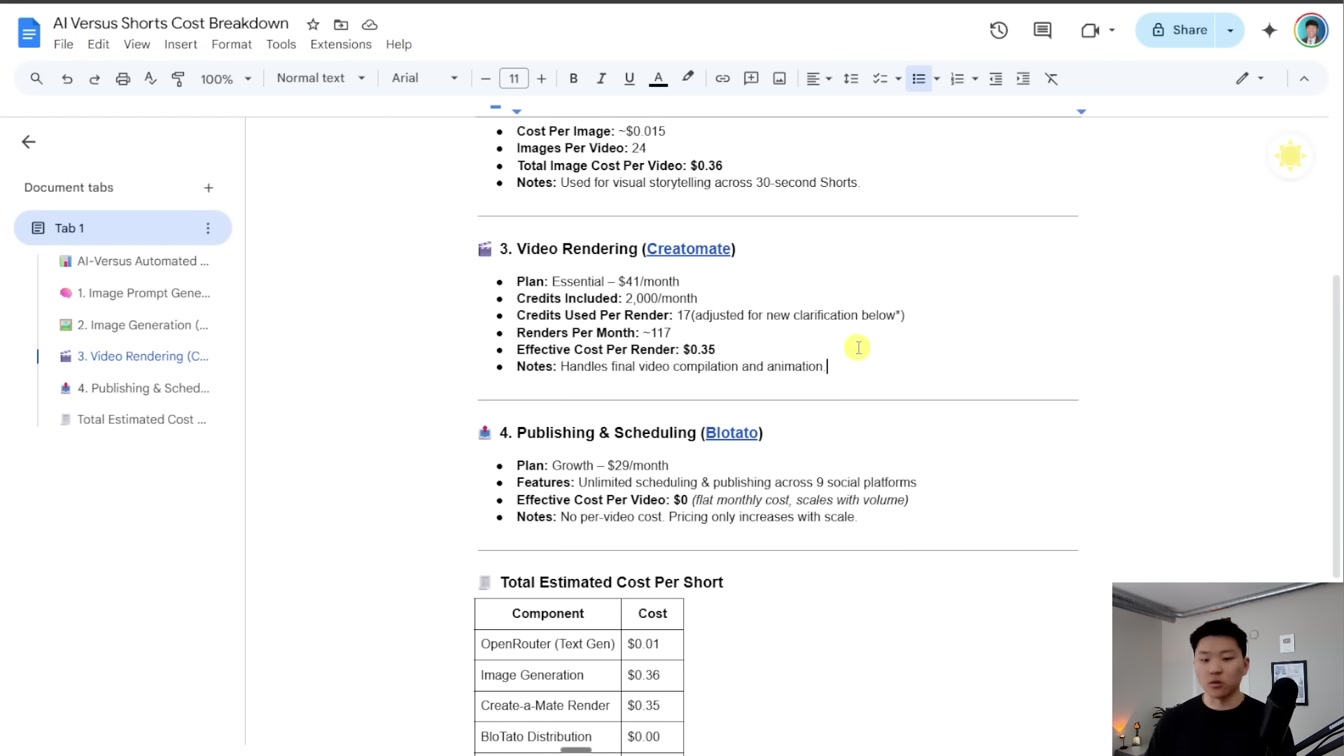Open the Tools menu
Image resolution: width=1344 pixels, height=756 pixels.
(x=281, y=44)
